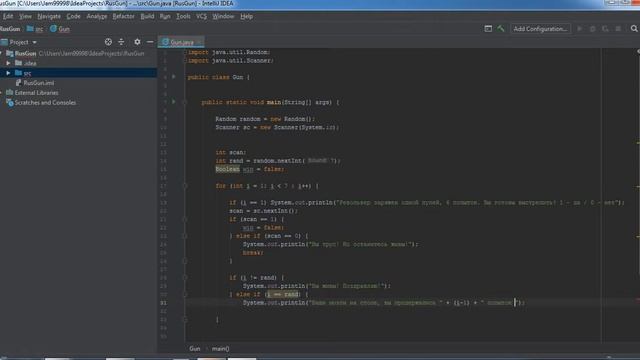Click the Gun class icon in the breadcrumb bar

click(x=53, y=29)
